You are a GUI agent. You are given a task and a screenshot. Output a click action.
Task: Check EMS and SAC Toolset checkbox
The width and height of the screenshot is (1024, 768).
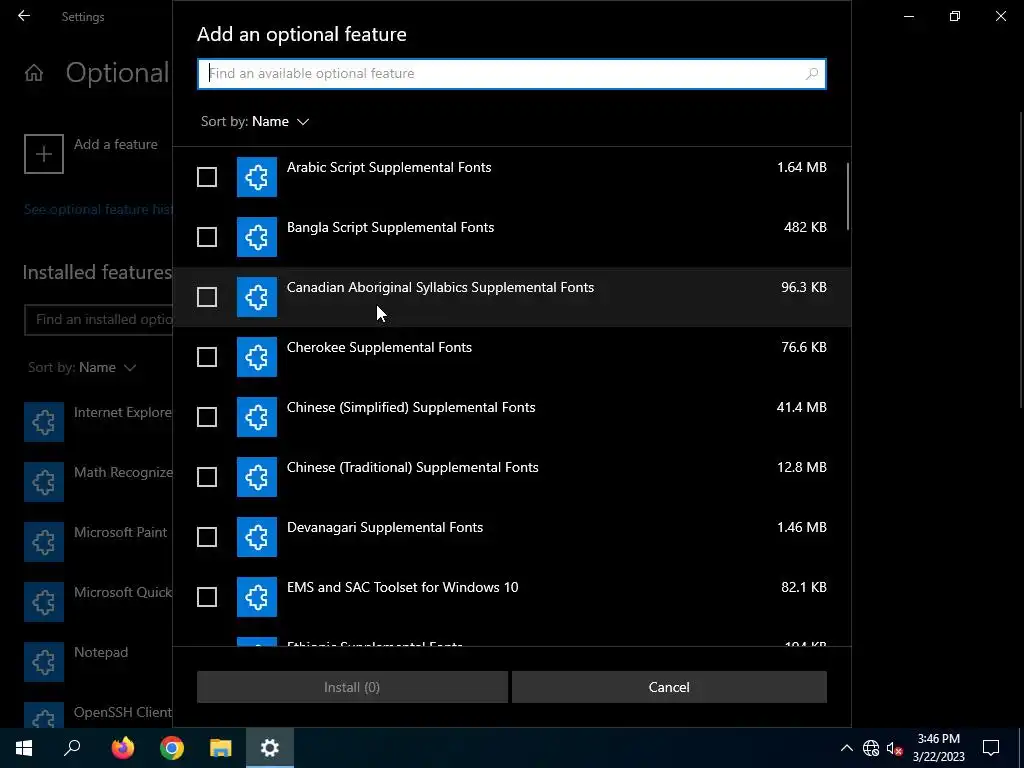click(x=207, y=597)
